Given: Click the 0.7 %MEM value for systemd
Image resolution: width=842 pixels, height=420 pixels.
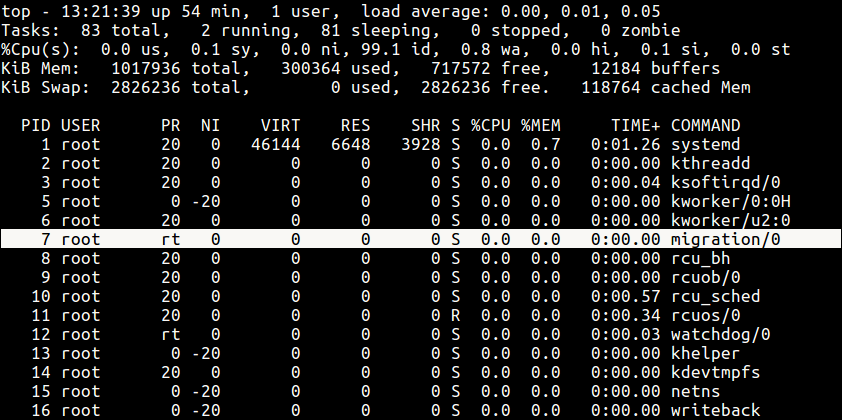Looking at the screenshot, I should coord(546,144).
